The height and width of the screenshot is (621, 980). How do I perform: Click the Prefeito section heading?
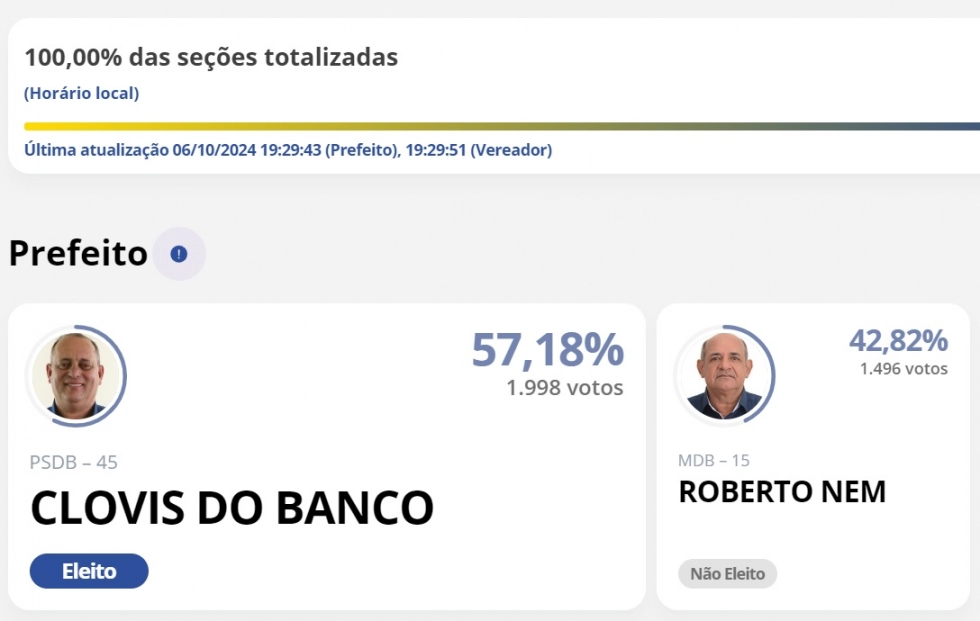pyautogui.click(x=78, y=254)
